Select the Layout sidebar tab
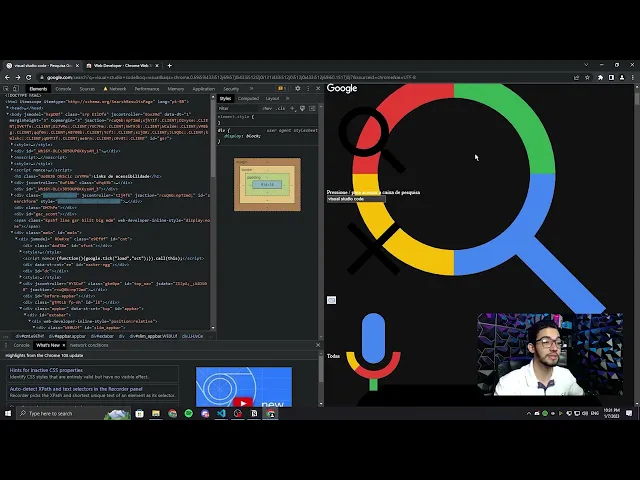640x480 pixels. click(x=272, y=98)
